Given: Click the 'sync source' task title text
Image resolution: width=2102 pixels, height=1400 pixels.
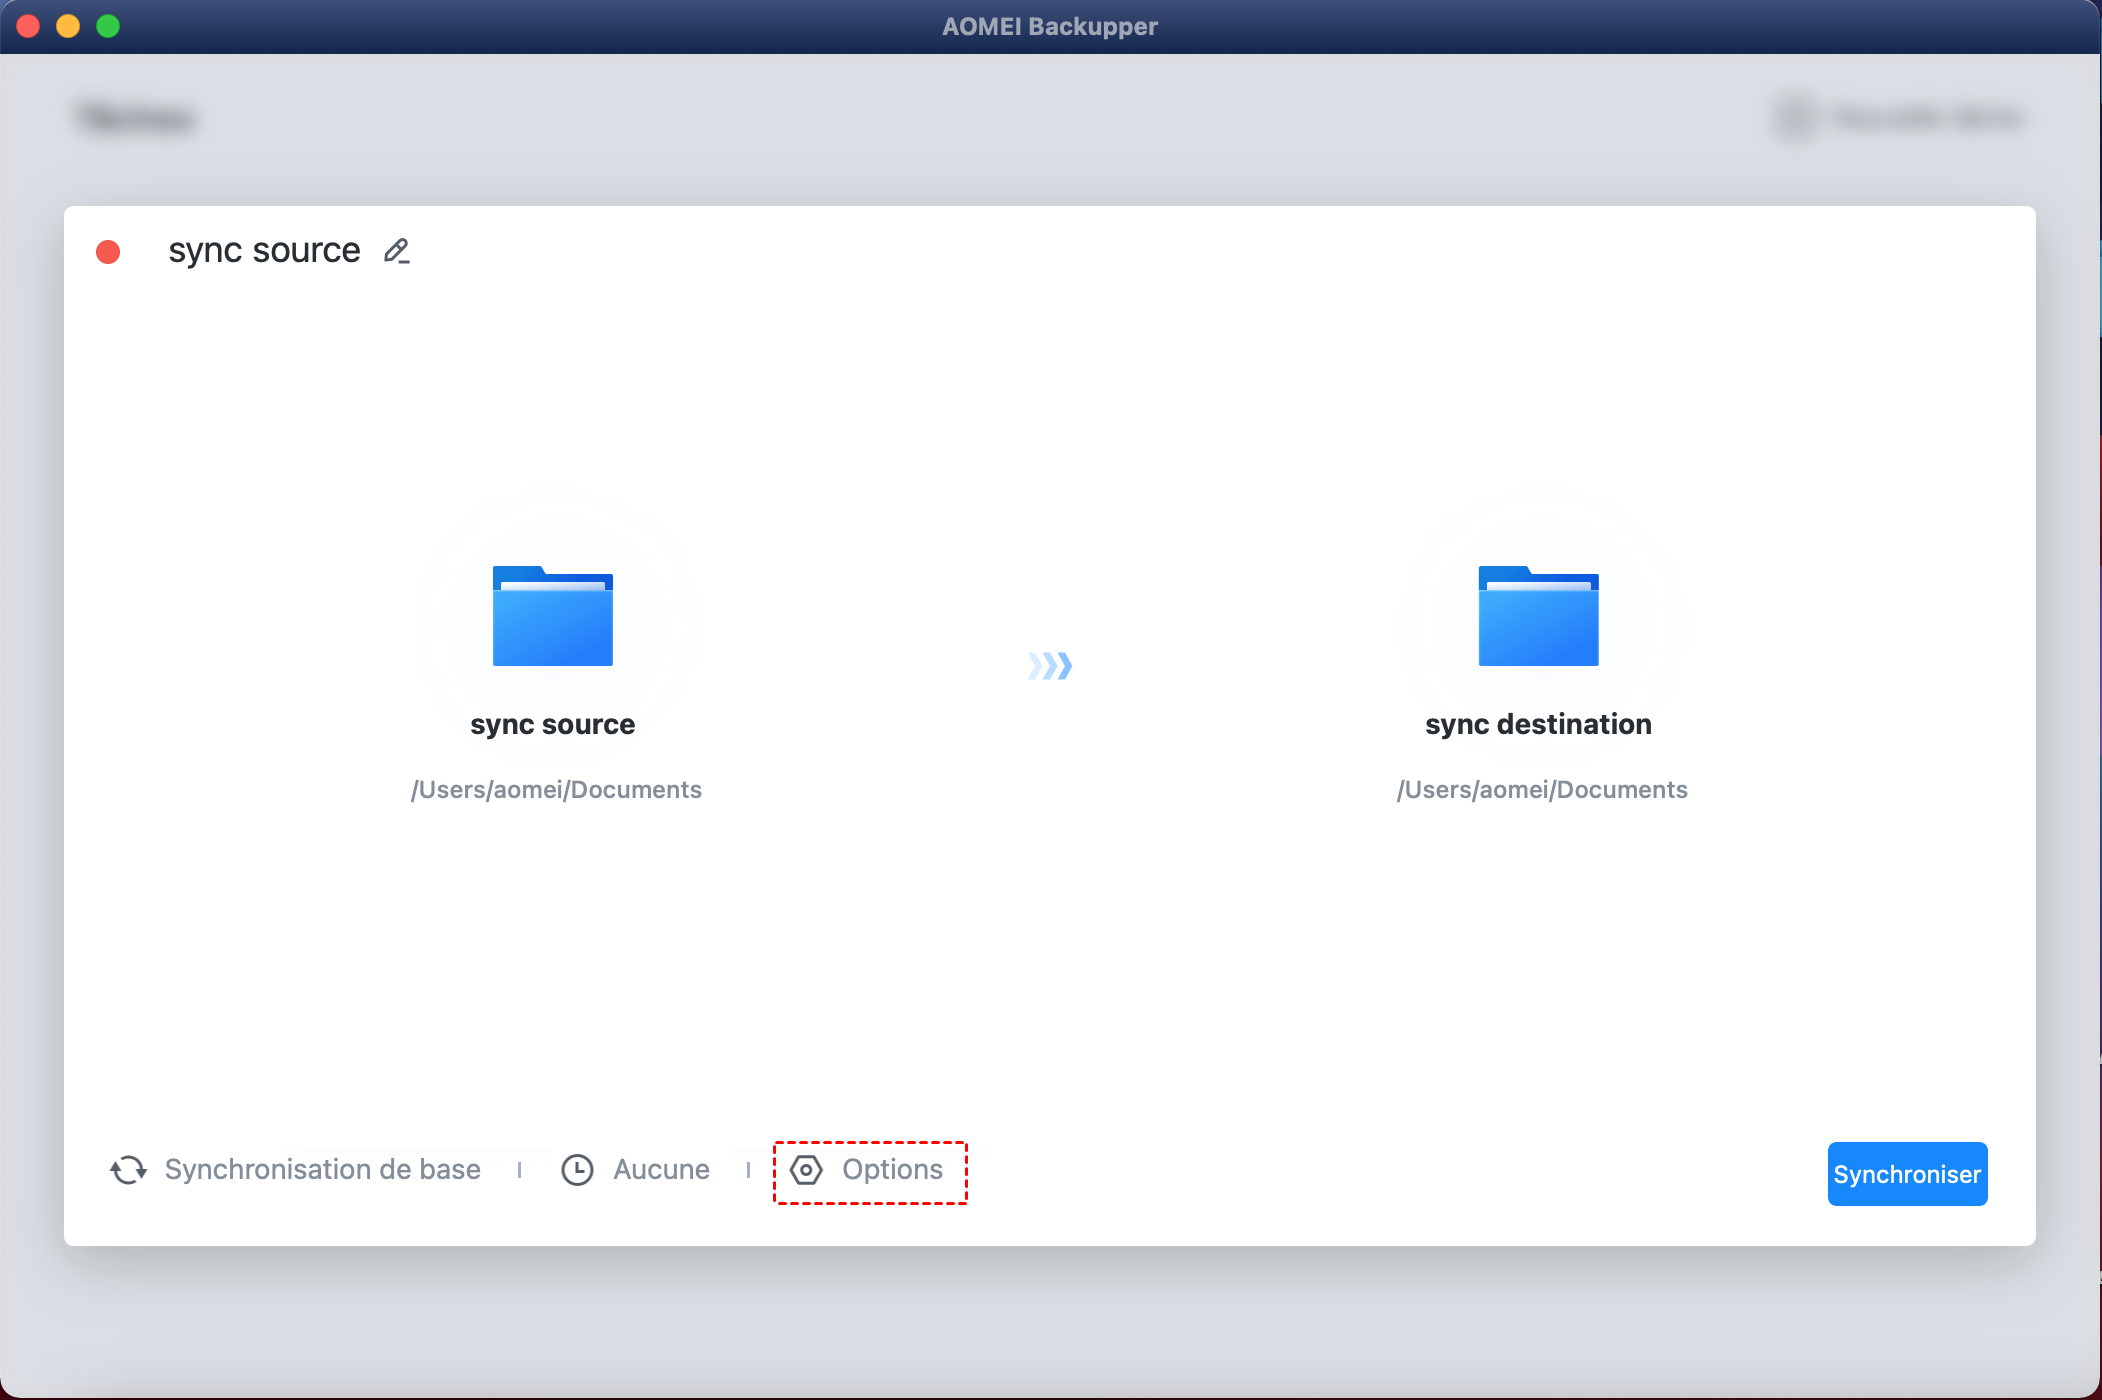Looking at the screenshot, I should [264, 250].
